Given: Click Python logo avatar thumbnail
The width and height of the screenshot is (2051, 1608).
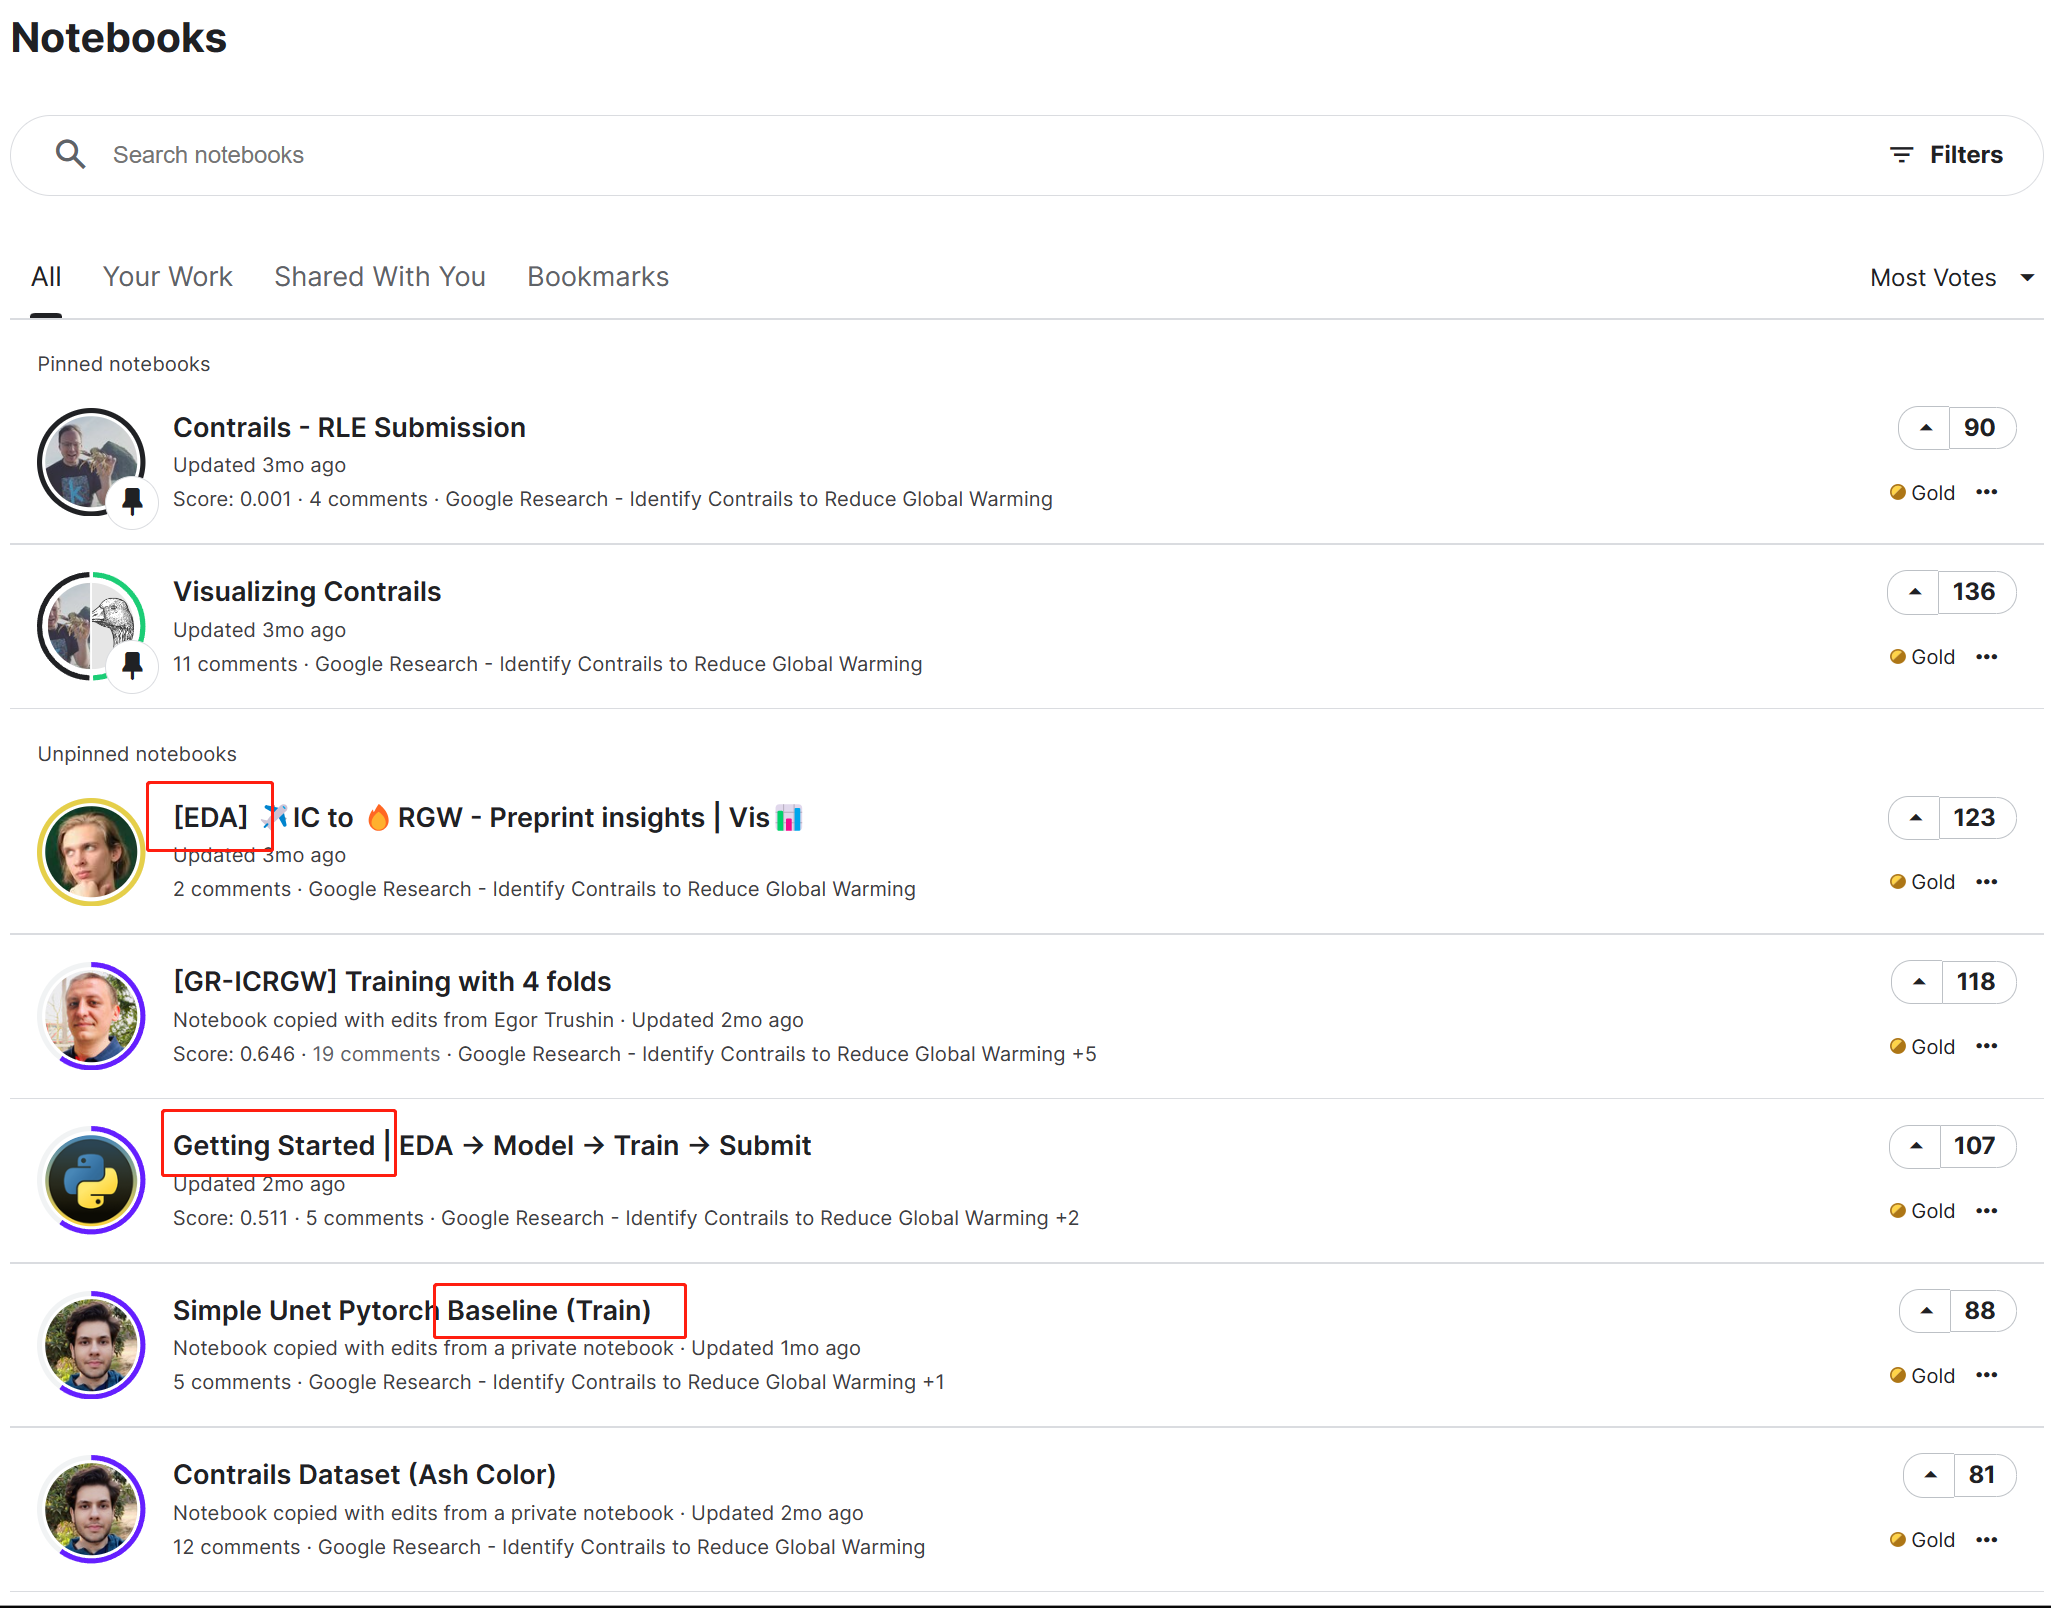Looking at the screenshot, I should (x=91, y=1181).
